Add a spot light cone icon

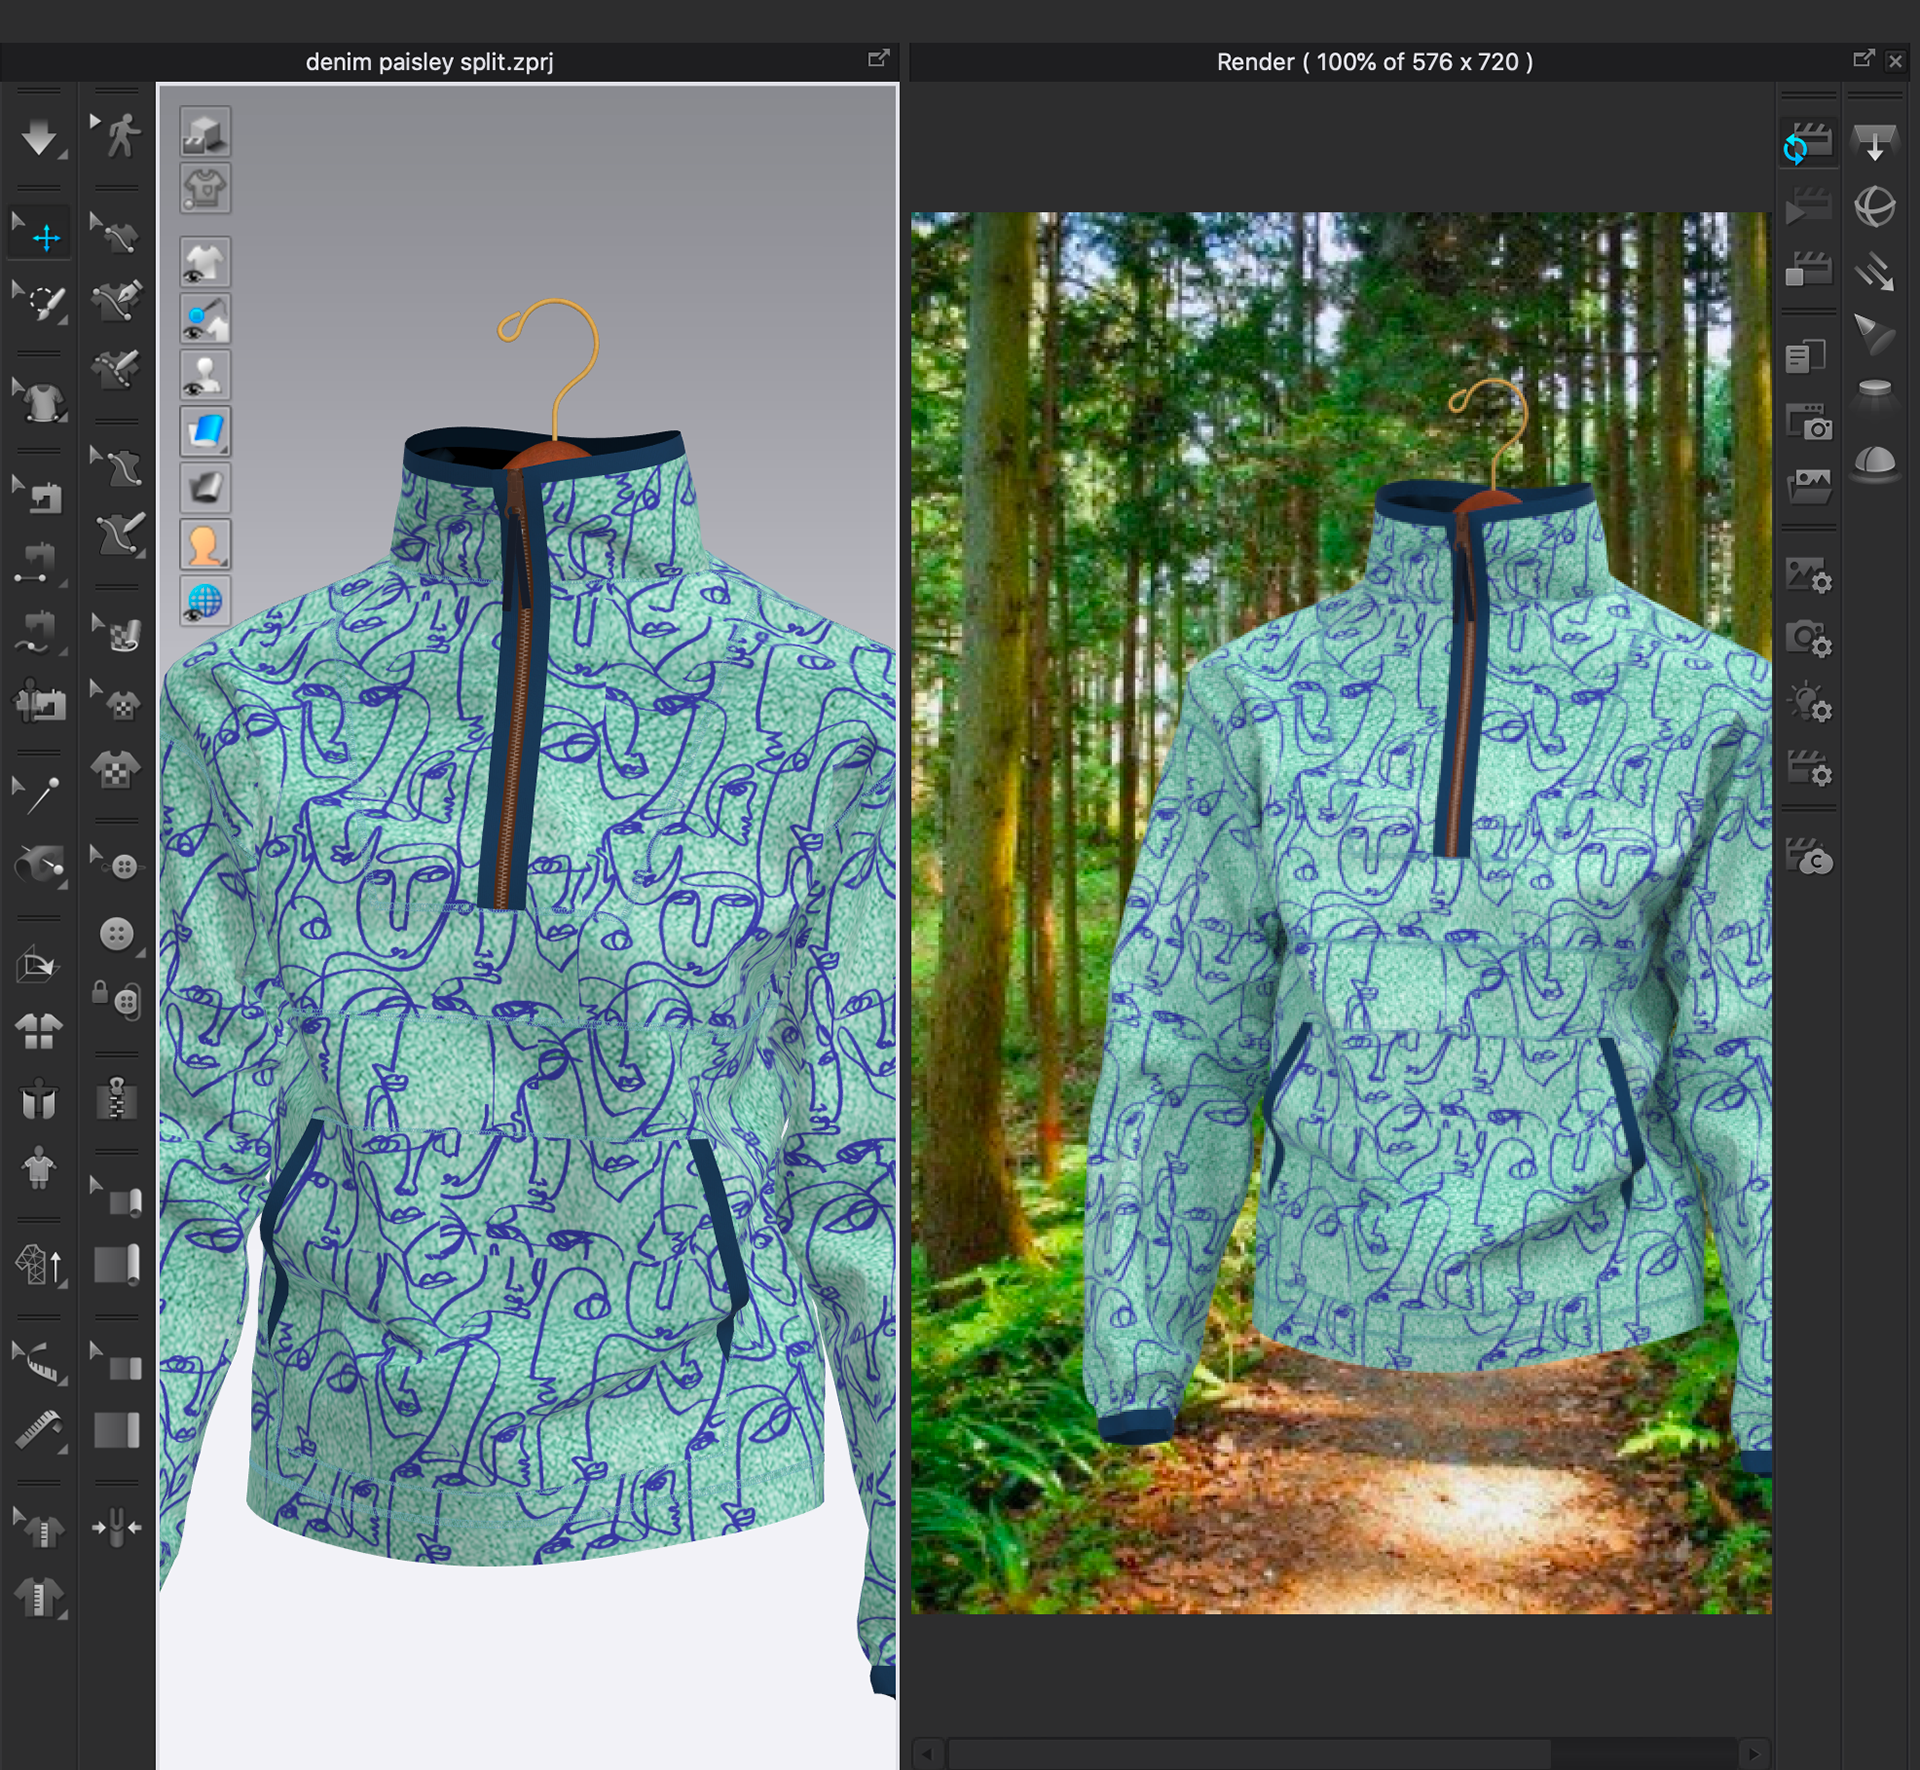coord(1874,334)
